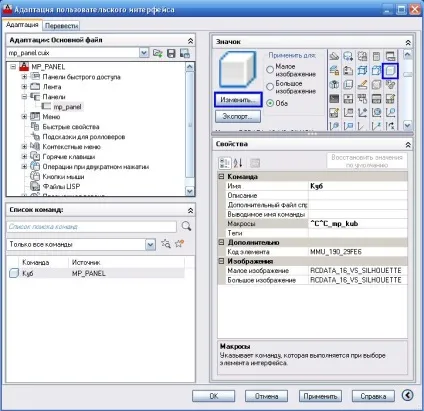Image resolution: width=424 pixels, height=411 pixels.
Task: Click tree scrollbar down arrow in customization tree
Action: (190, 191)
